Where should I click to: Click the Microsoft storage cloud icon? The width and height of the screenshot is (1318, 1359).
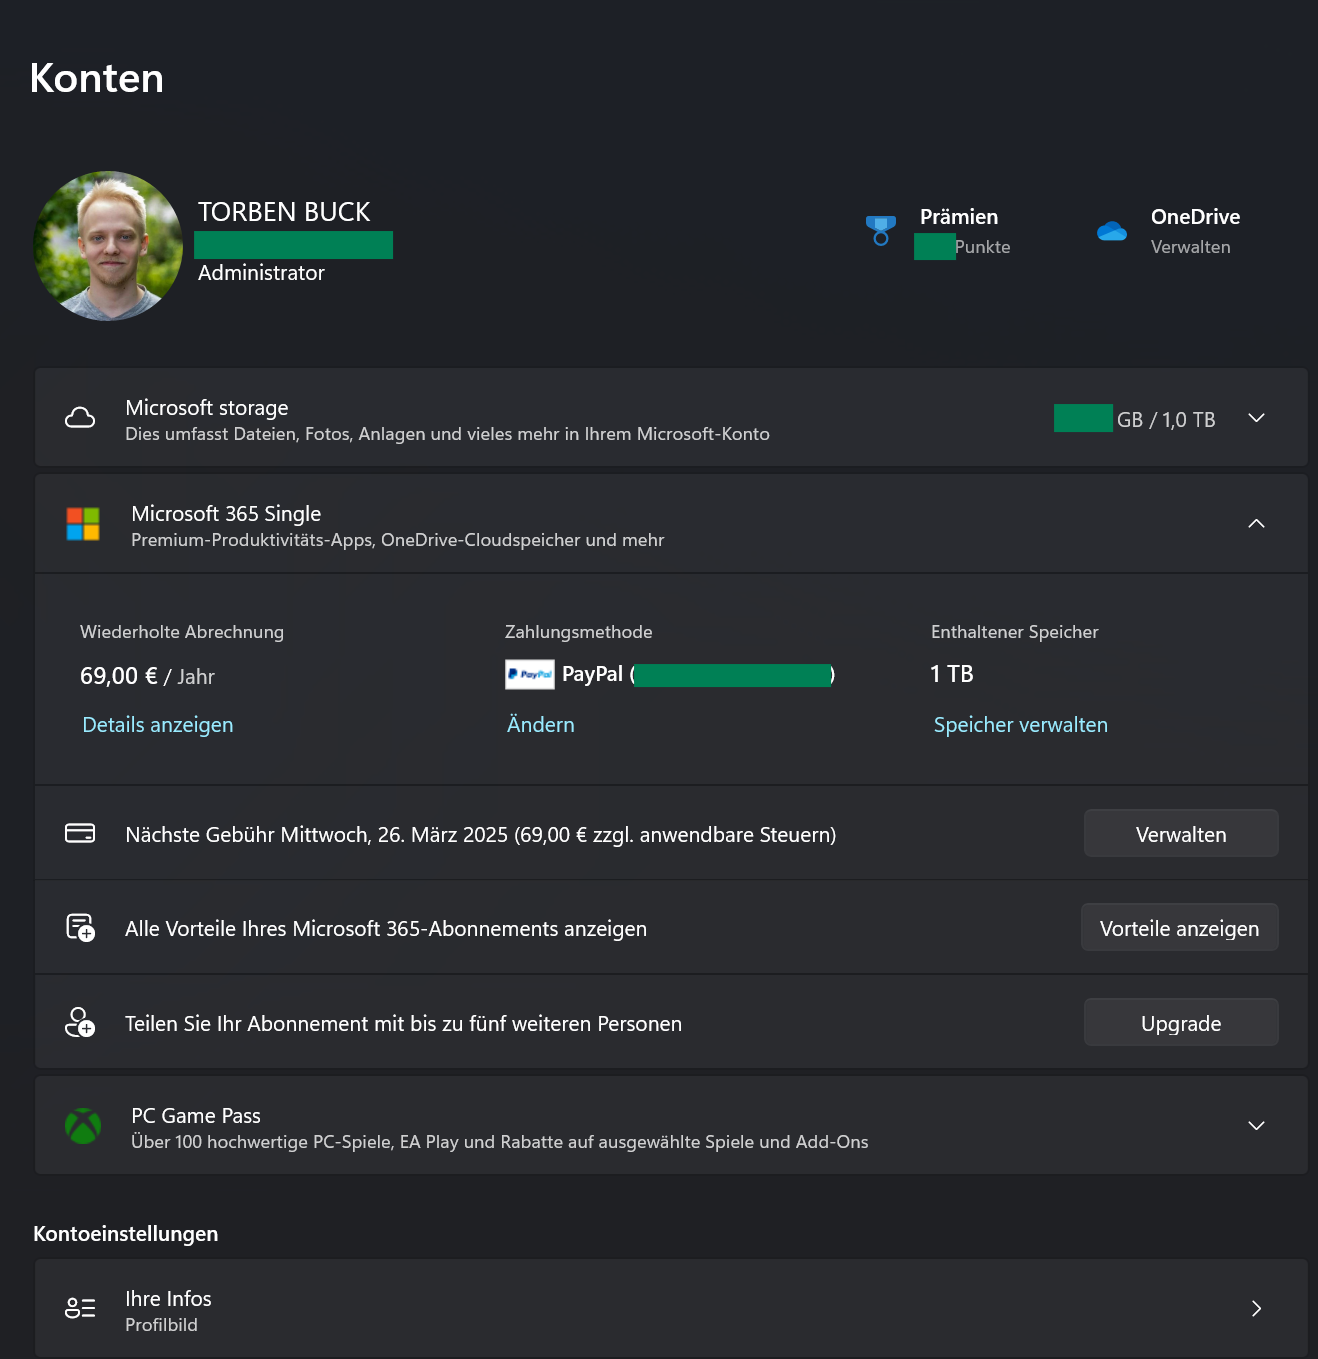point(80,418)
